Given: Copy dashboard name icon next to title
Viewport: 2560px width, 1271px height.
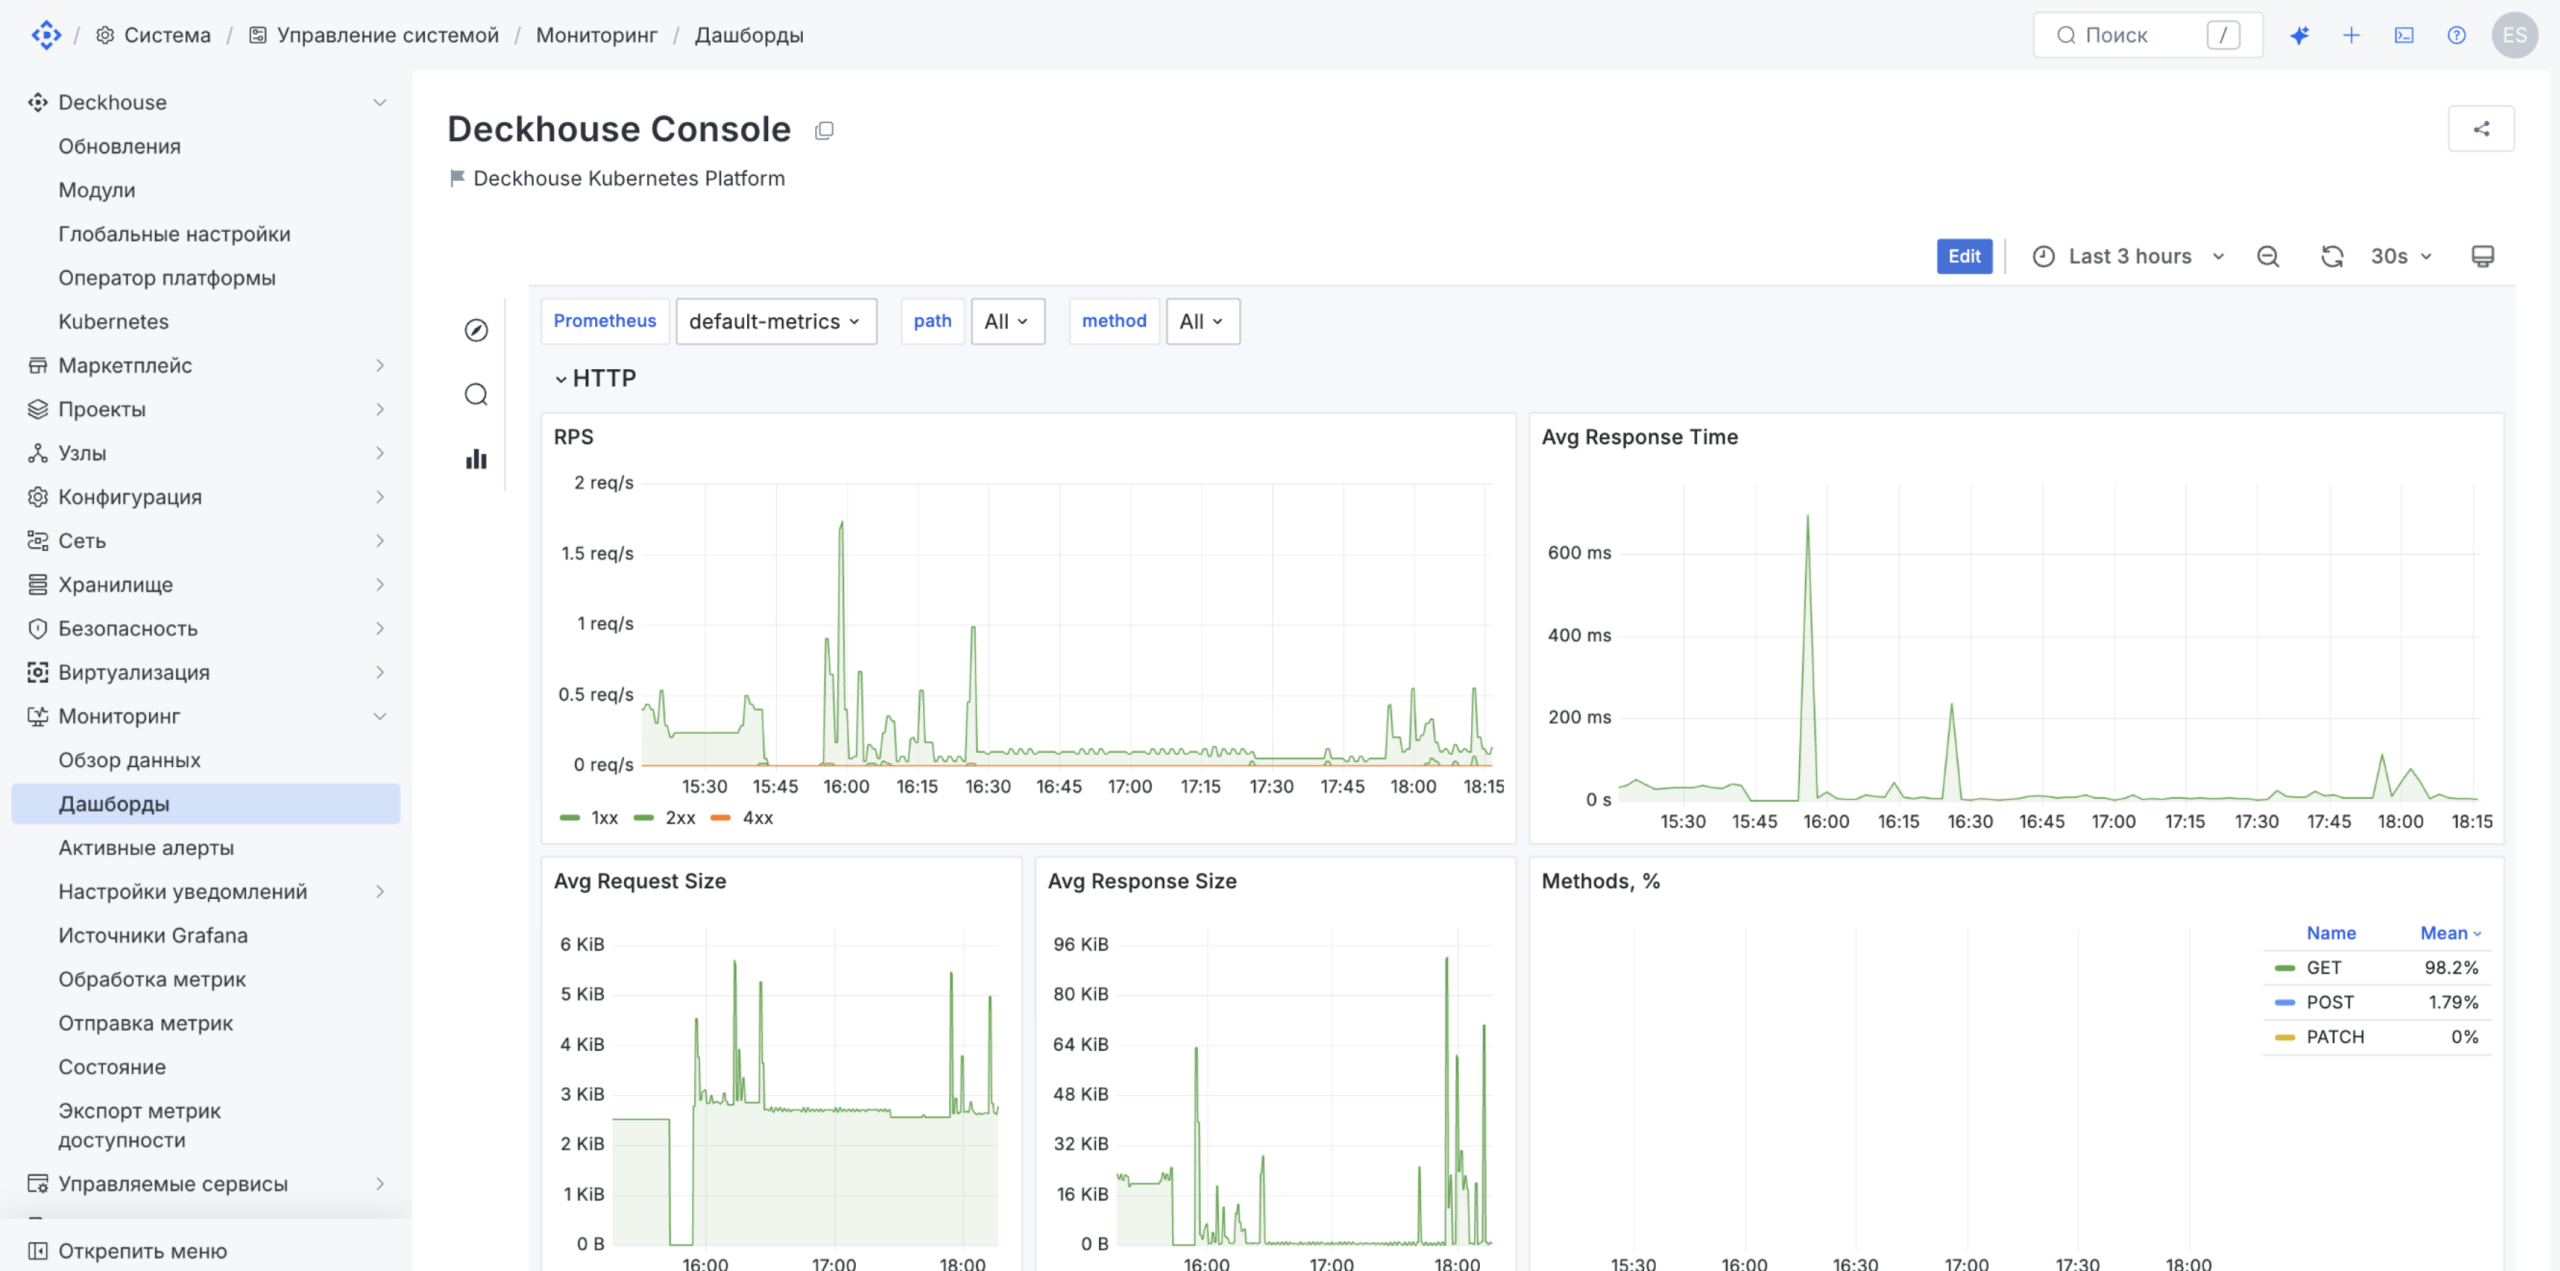Looking at the screenshot, I should (824, 130).
